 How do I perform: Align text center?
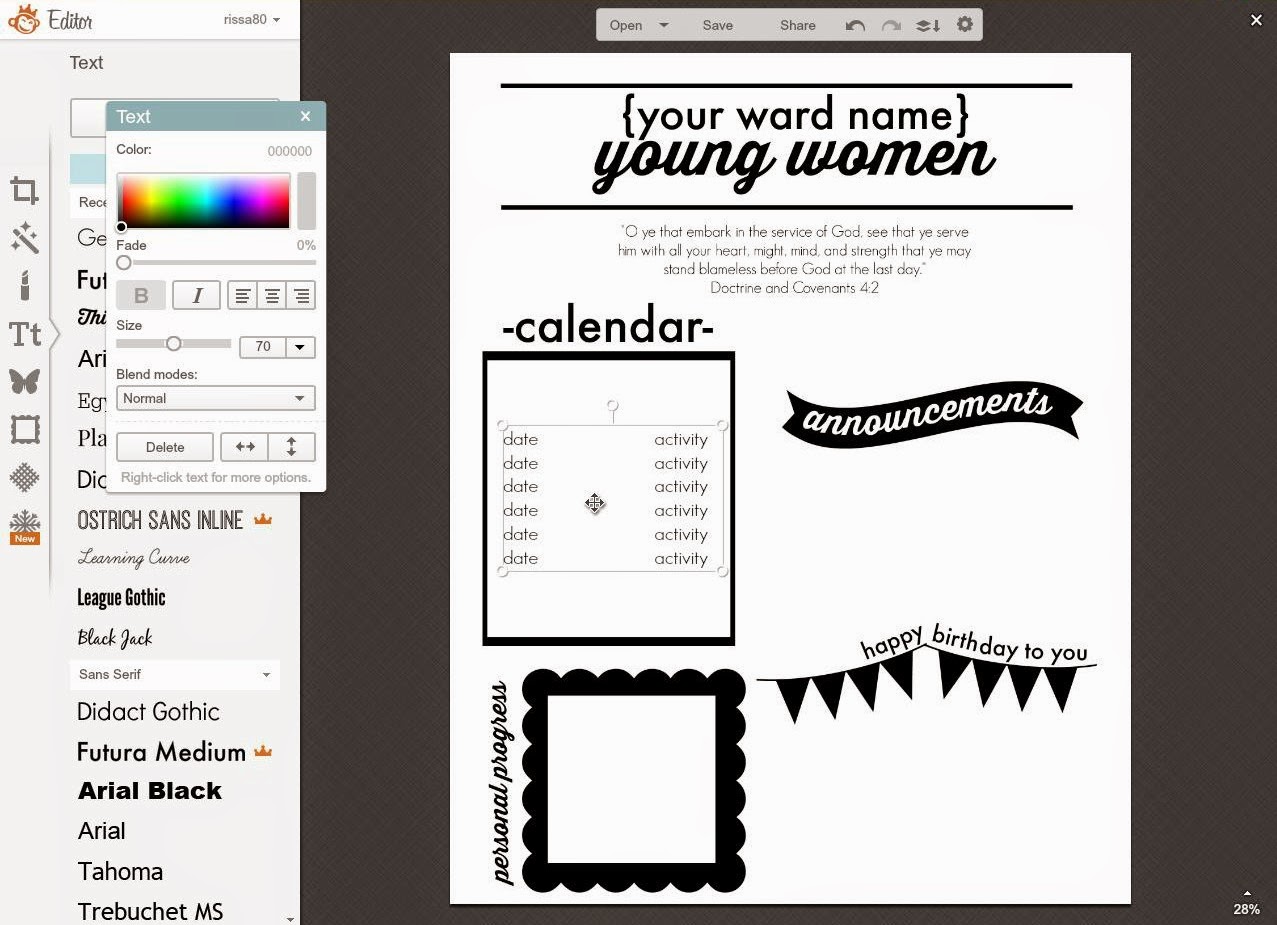point(272,295)
